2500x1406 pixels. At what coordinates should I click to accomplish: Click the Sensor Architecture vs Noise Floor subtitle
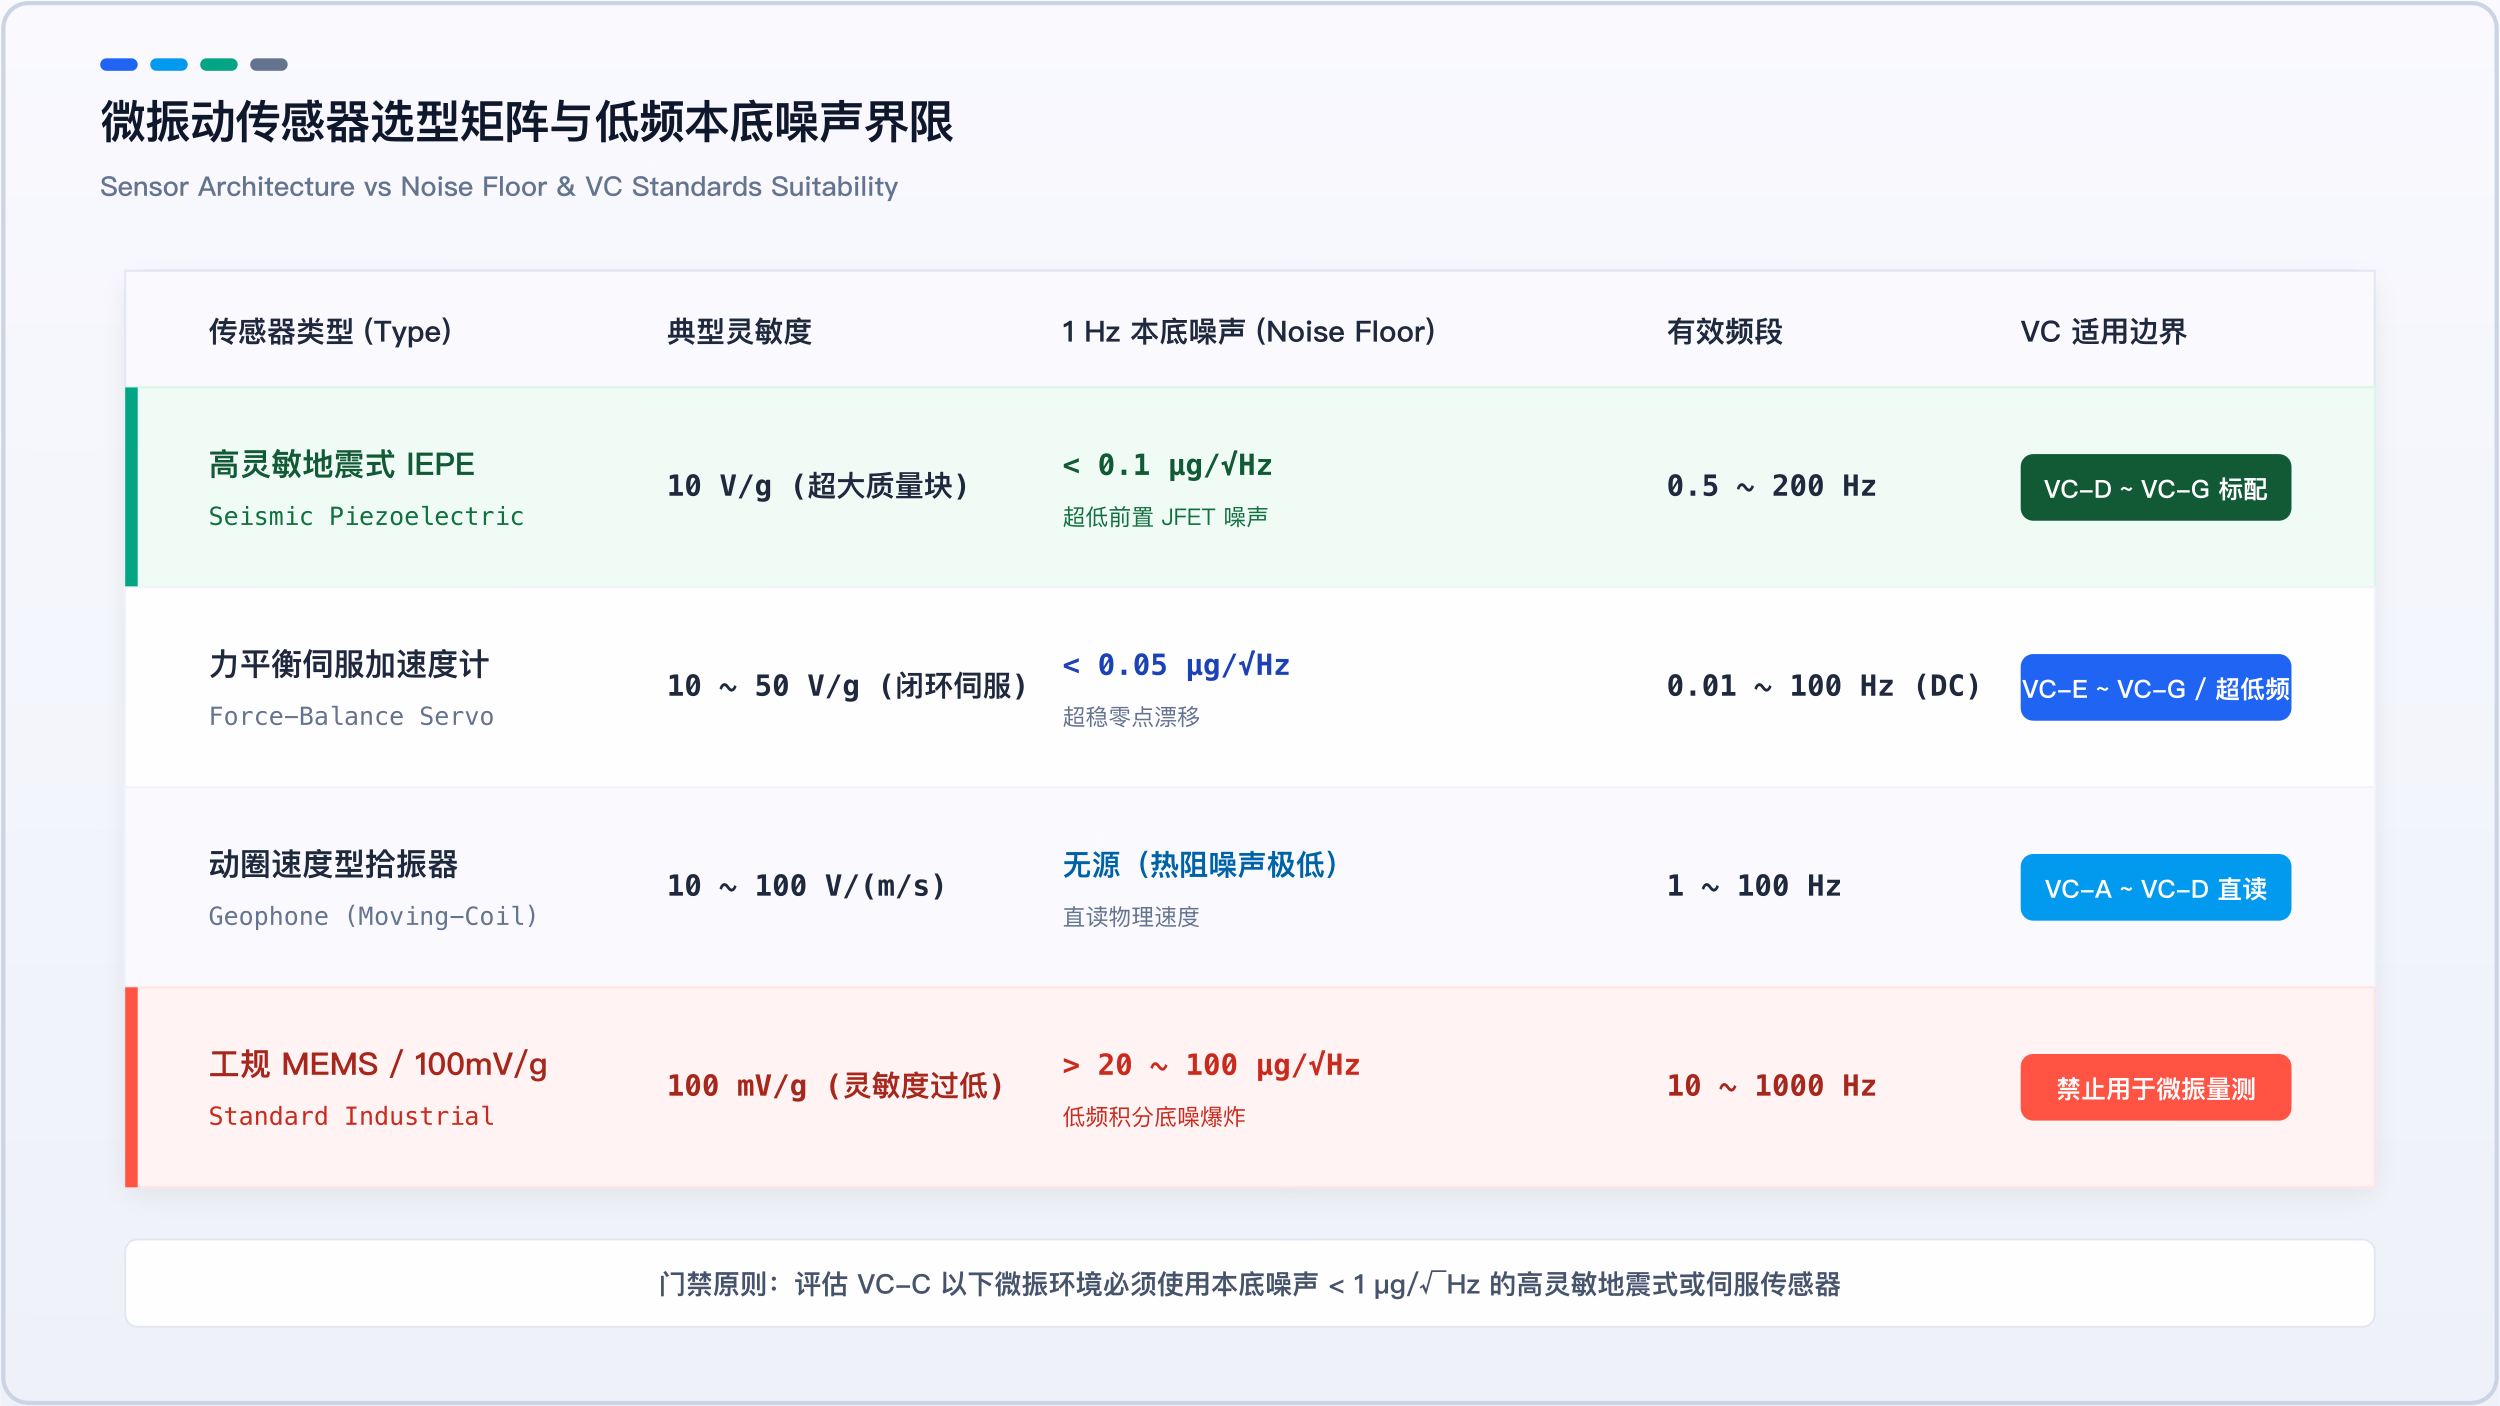499,187
